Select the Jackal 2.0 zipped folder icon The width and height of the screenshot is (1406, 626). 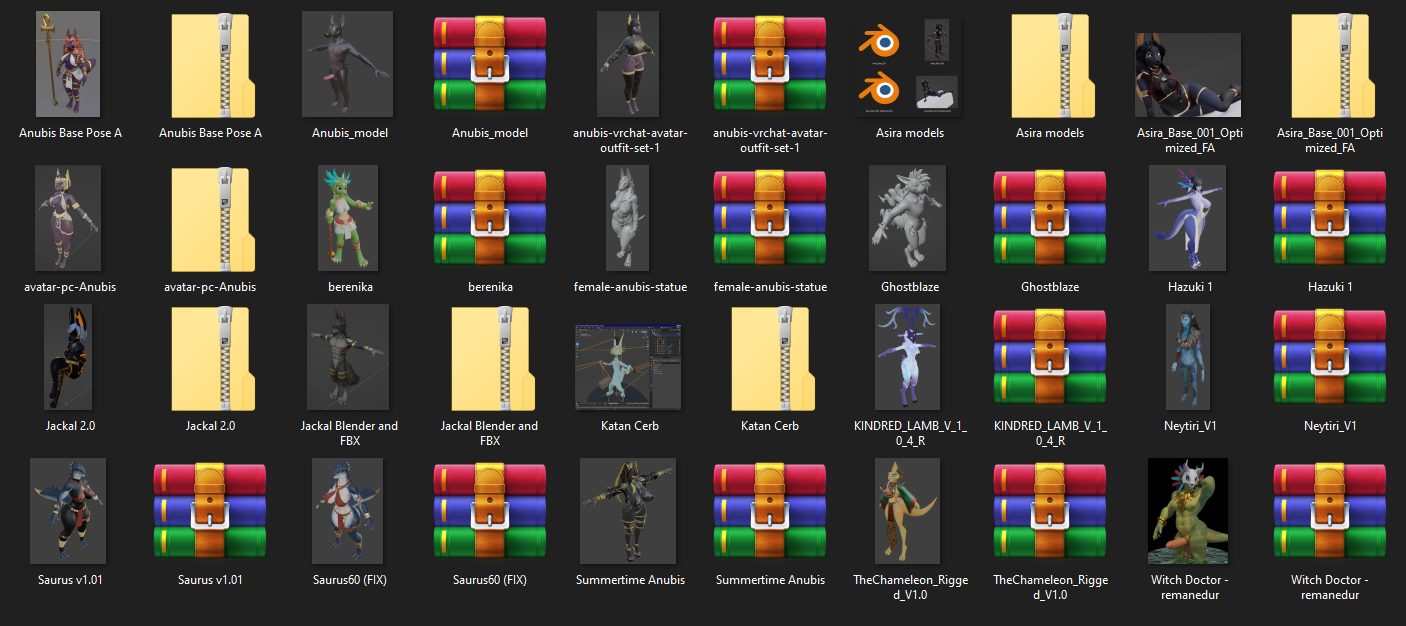[210, 358]
